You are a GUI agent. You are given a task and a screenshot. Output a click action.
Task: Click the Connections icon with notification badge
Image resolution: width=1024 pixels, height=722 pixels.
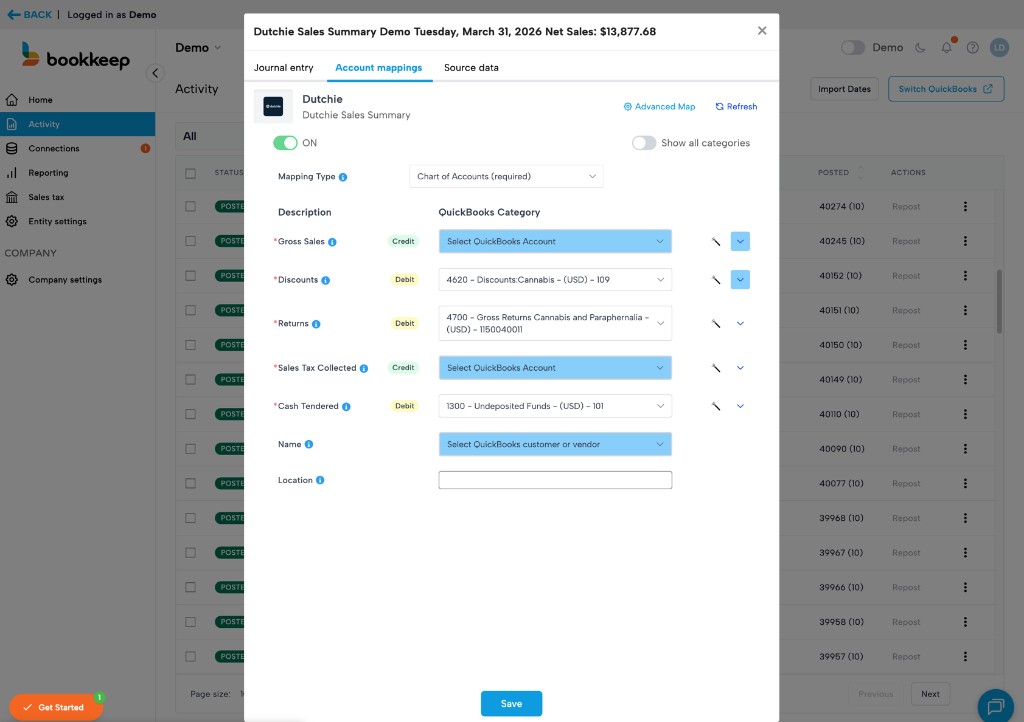click(x=11, y=148)
